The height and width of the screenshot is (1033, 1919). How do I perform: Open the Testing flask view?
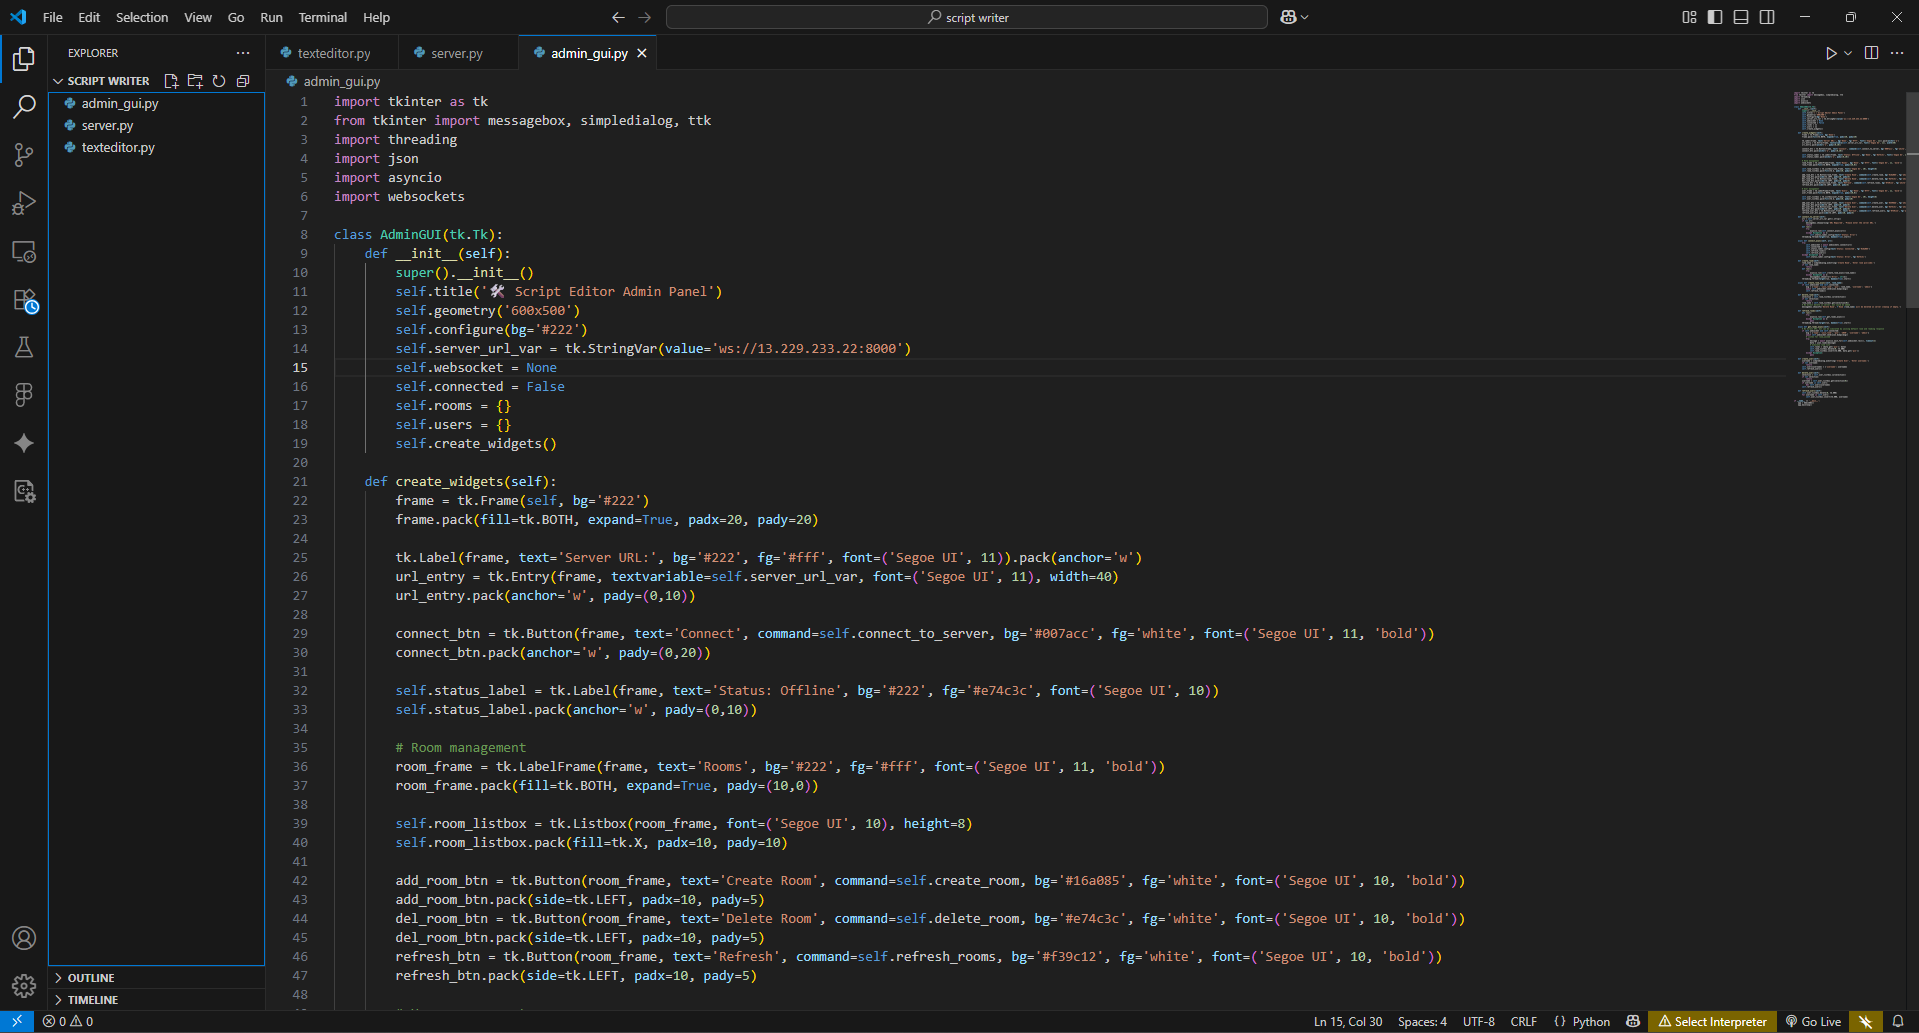pyautogui.click(x=24, y=347)
